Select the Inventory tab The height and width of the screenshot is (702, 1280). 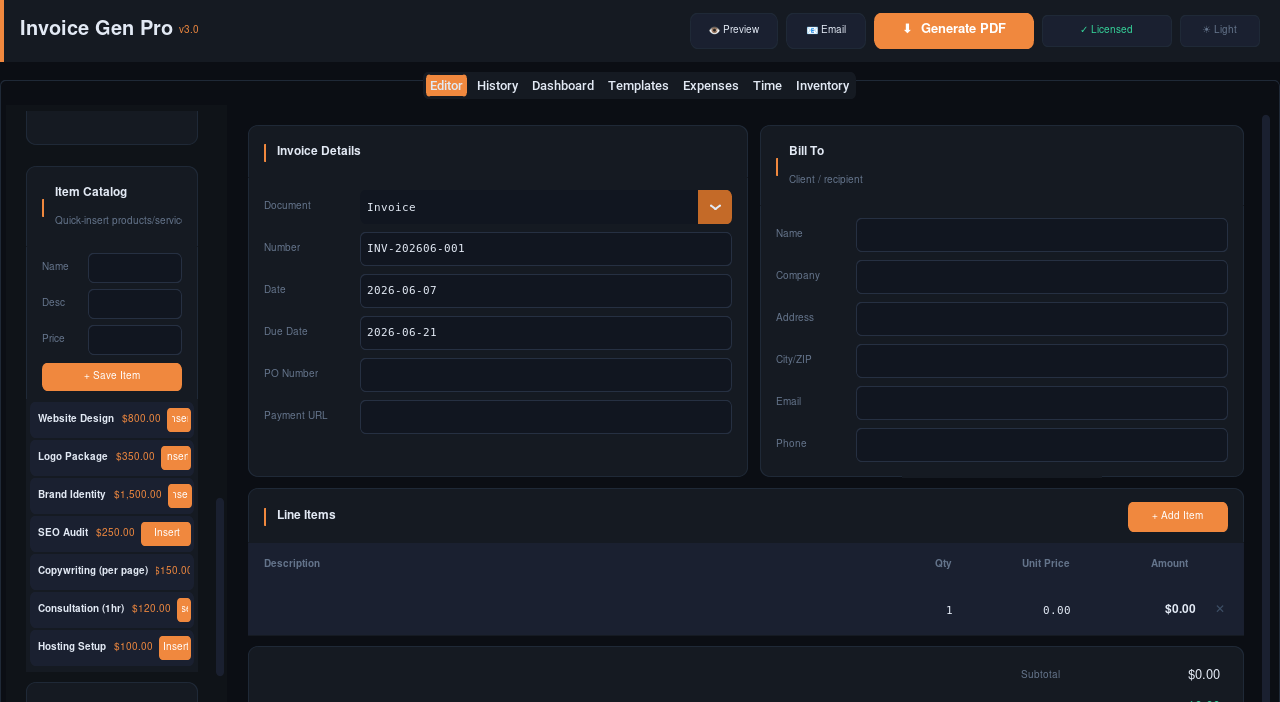click(823, 86)
